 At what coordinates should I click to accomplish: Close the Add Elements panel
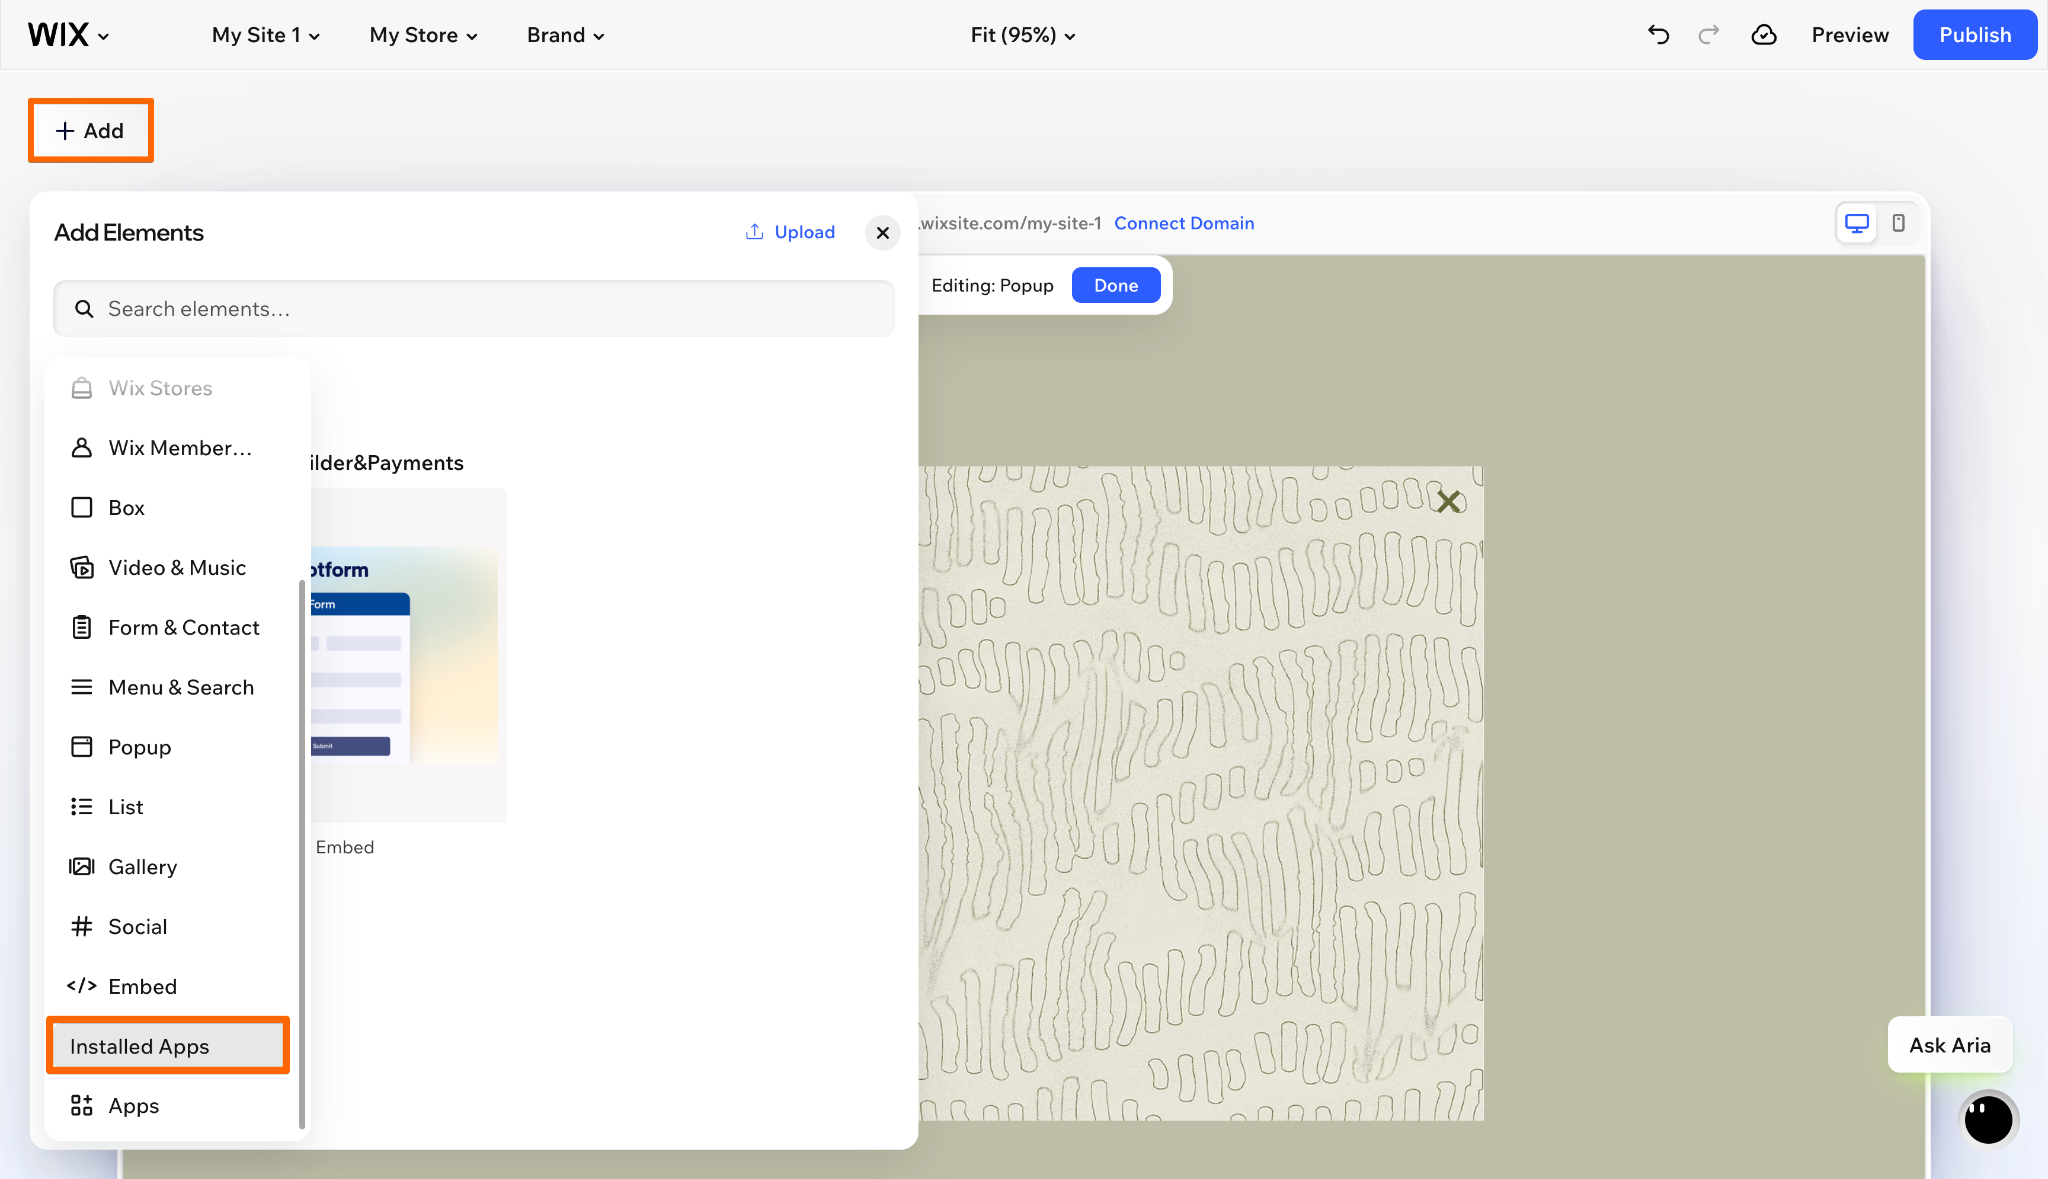click(x=883, y=233)
